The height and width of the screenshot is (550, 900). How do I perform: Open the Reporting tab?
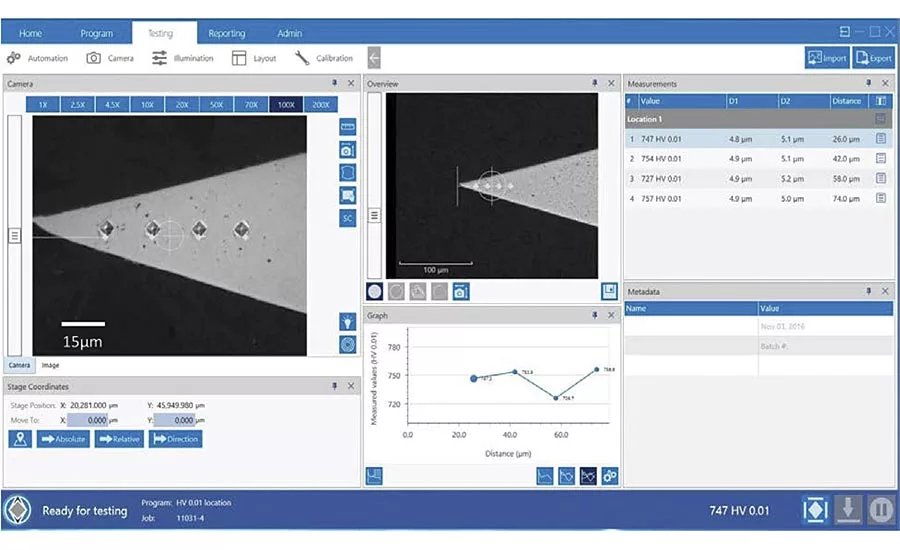click(x=227, y=33)
